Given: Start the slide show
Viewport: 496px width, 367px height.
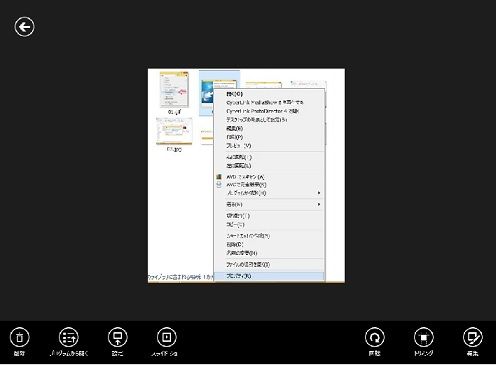Looking at the screenshot, I should [167, 337].
